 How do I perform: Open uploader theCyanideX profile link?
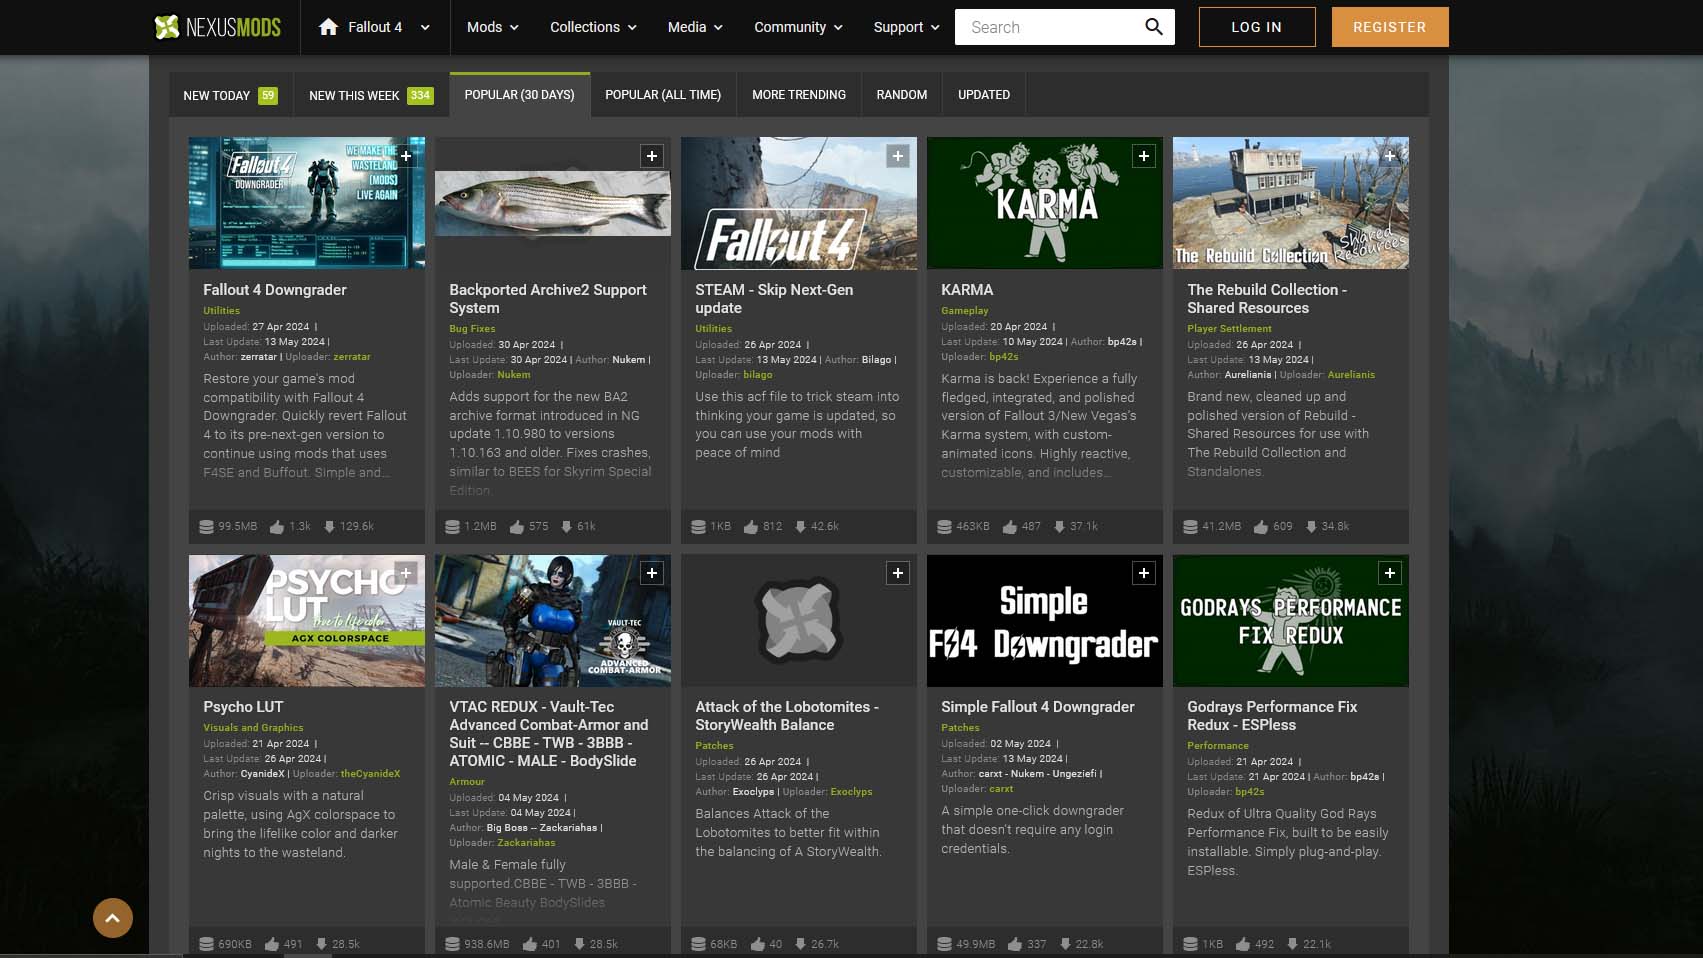click(x=370, y=774)
